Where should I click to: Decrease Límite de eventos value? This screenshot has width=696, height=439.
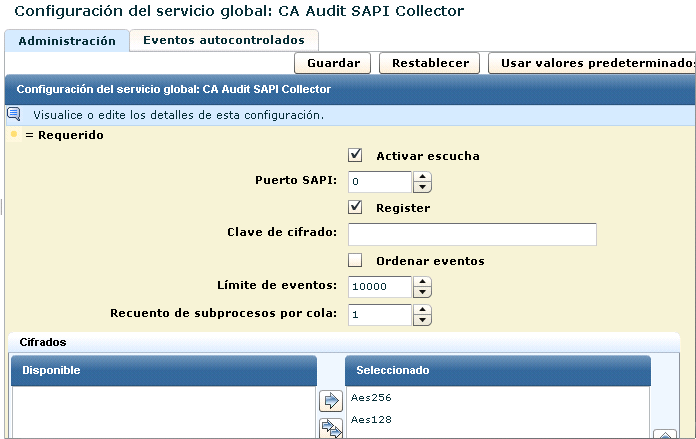(x=423, y=293)
